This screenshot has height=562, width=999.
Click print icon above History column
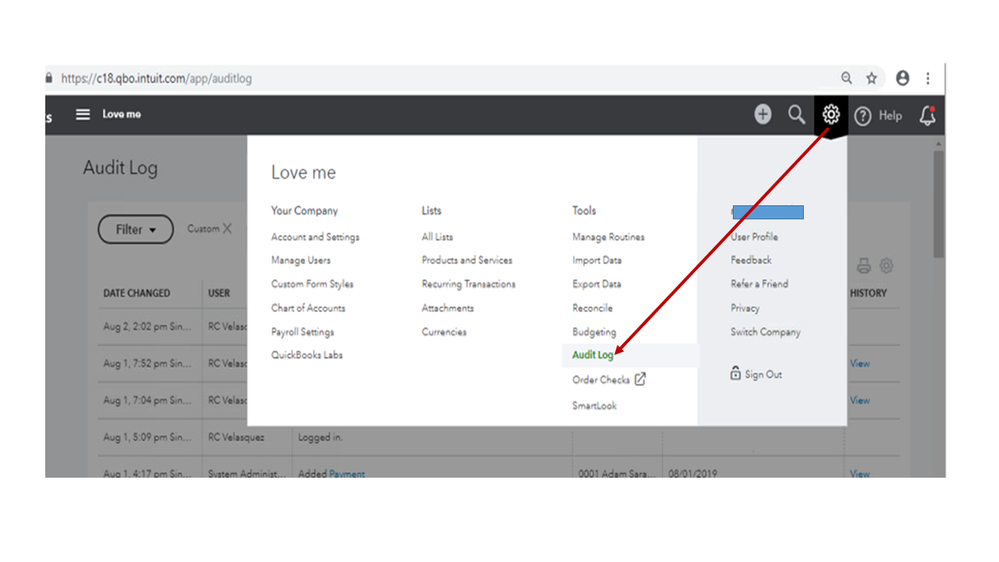(x=864, y=266)
